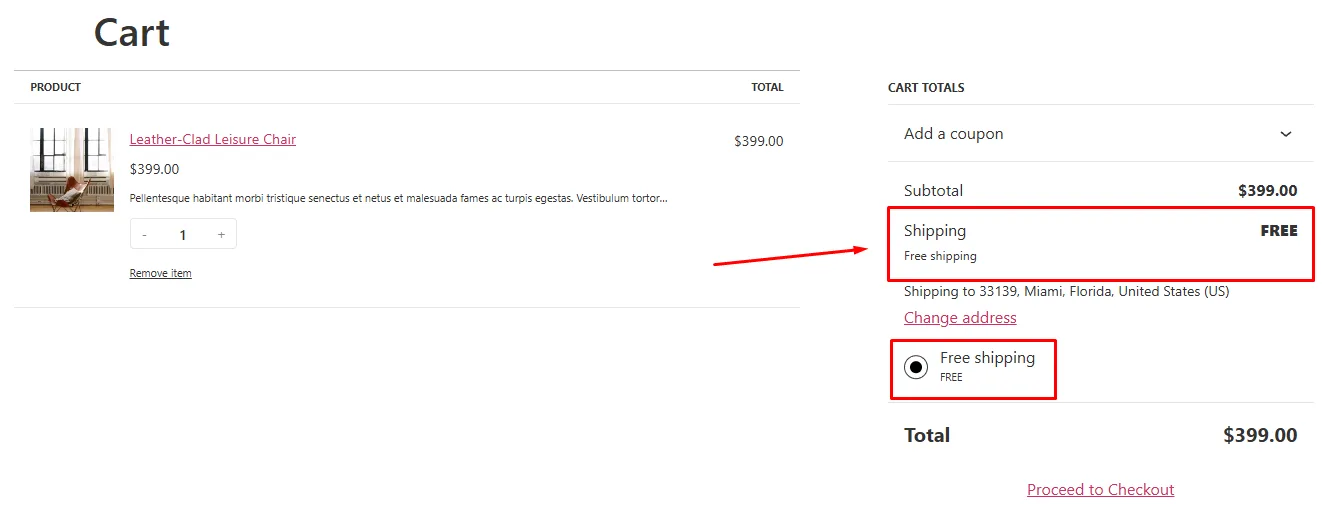The width and height of the screenshot is (1325, 529).
Task: Click the TOTAL column header
Action: 768,88
